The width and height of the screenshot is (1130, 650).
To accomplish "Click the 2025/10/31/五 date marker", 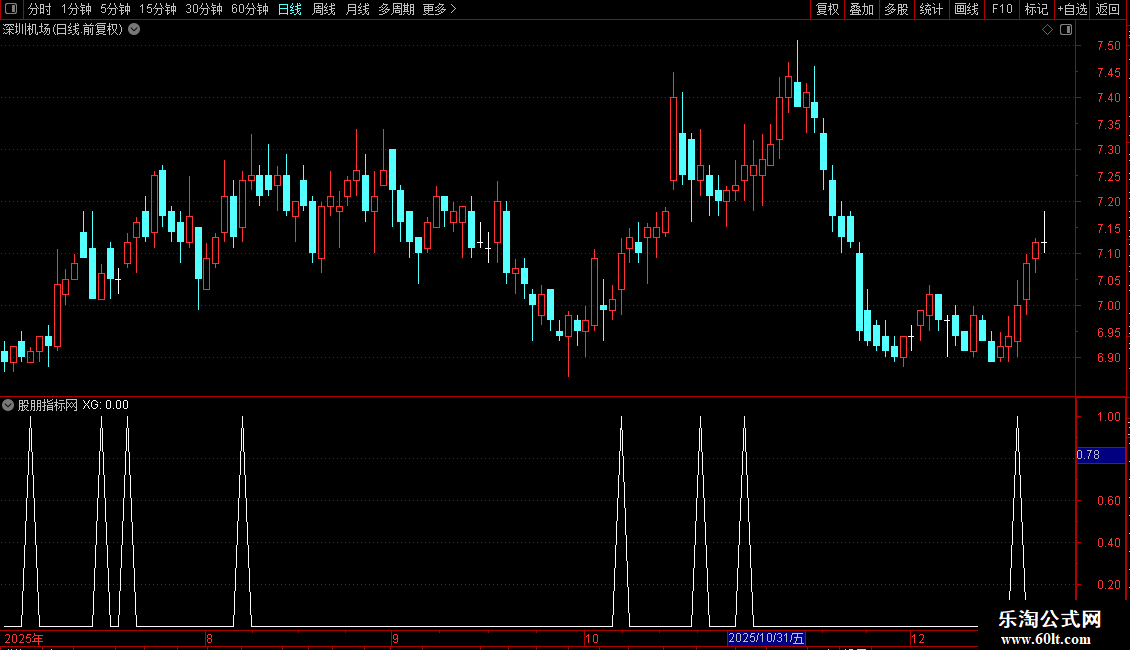I will tap(766, 638).
